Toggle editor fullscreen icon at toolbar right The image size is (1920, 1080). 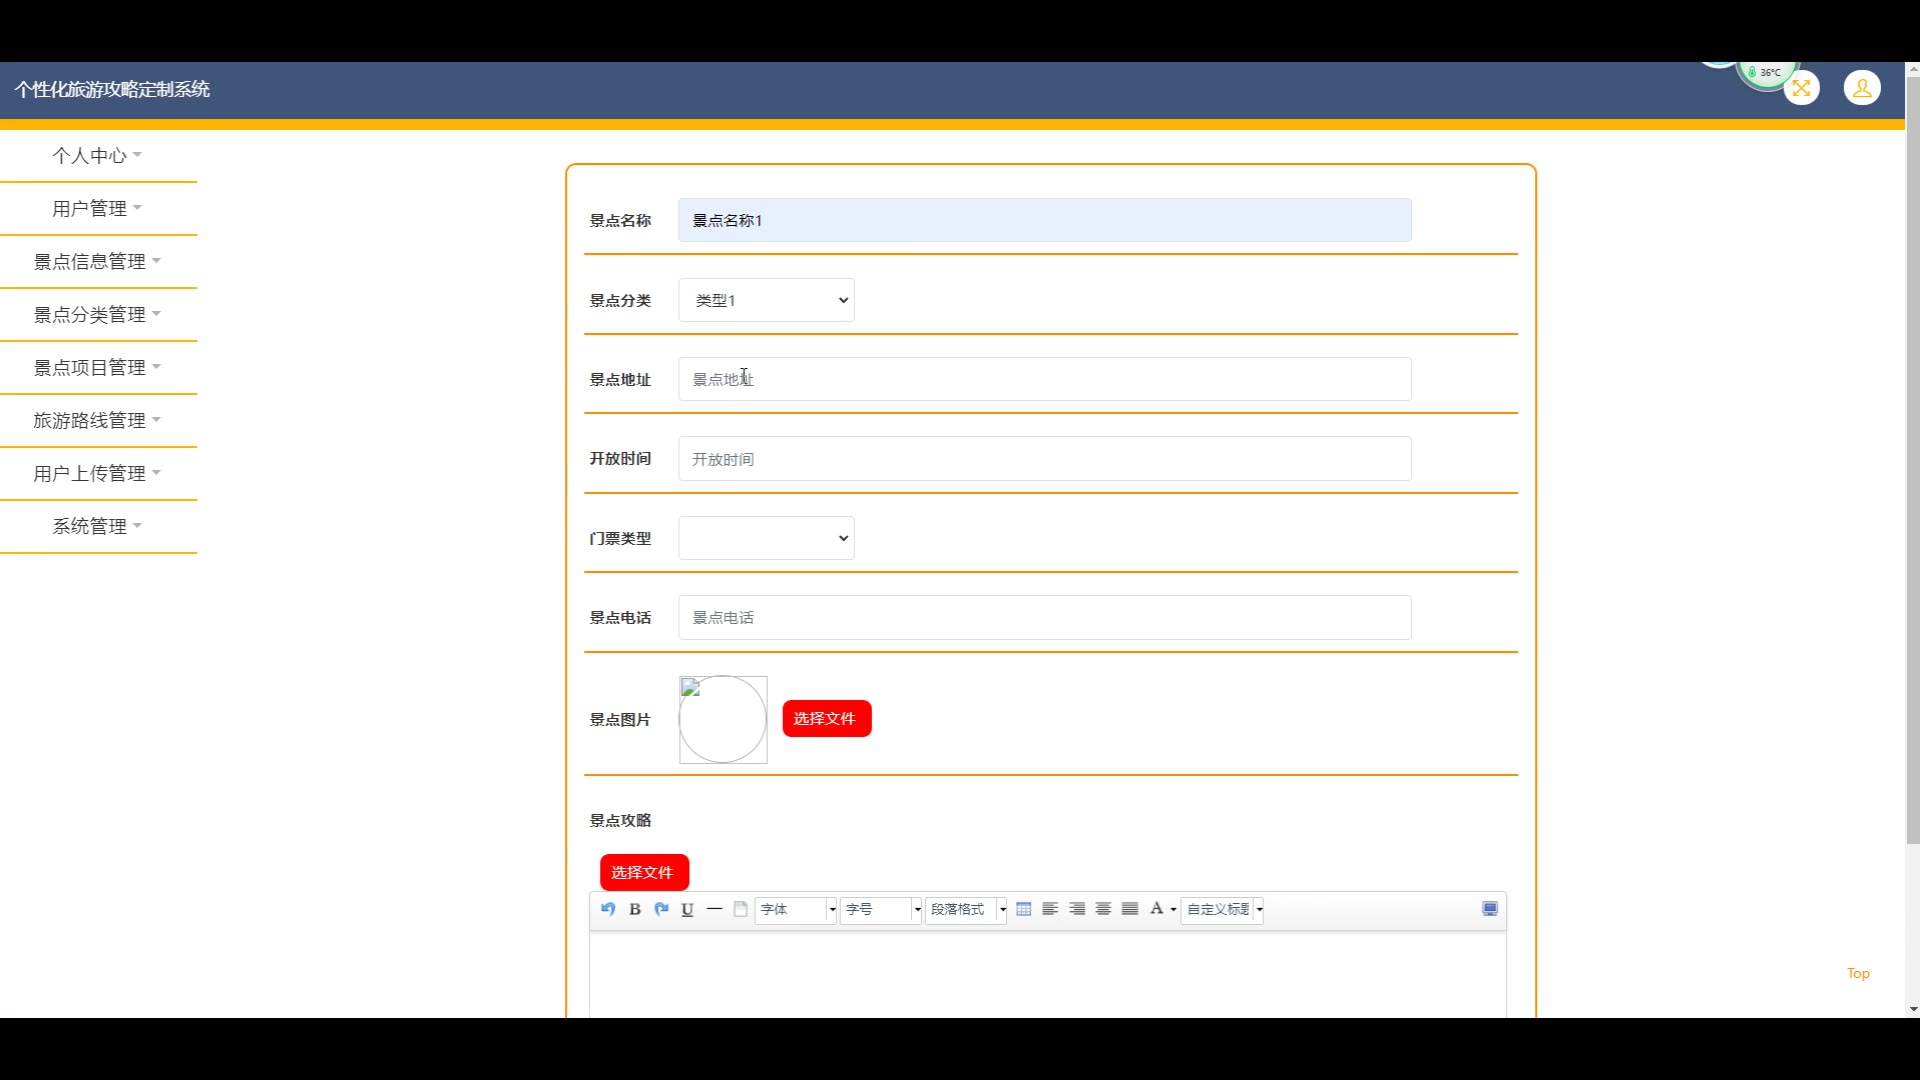(1490, 909)
